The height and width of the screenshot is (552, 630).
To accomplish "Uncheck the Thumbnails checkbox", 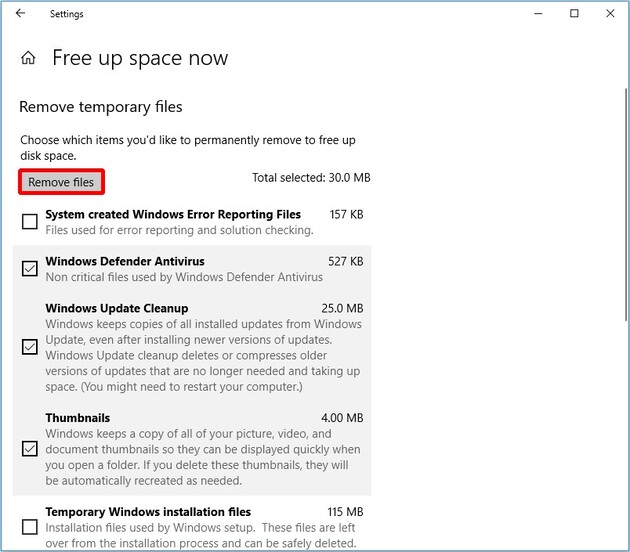I will 30,449.
